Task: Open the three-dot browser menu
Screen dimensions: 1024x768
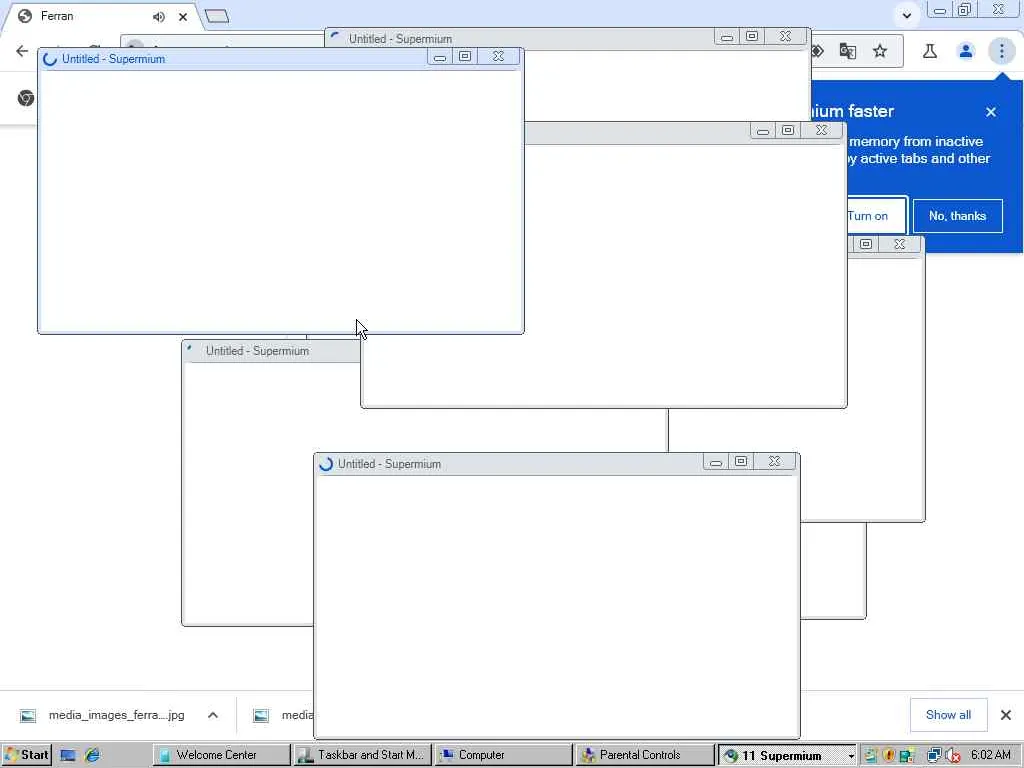Action: [1001, 51]
